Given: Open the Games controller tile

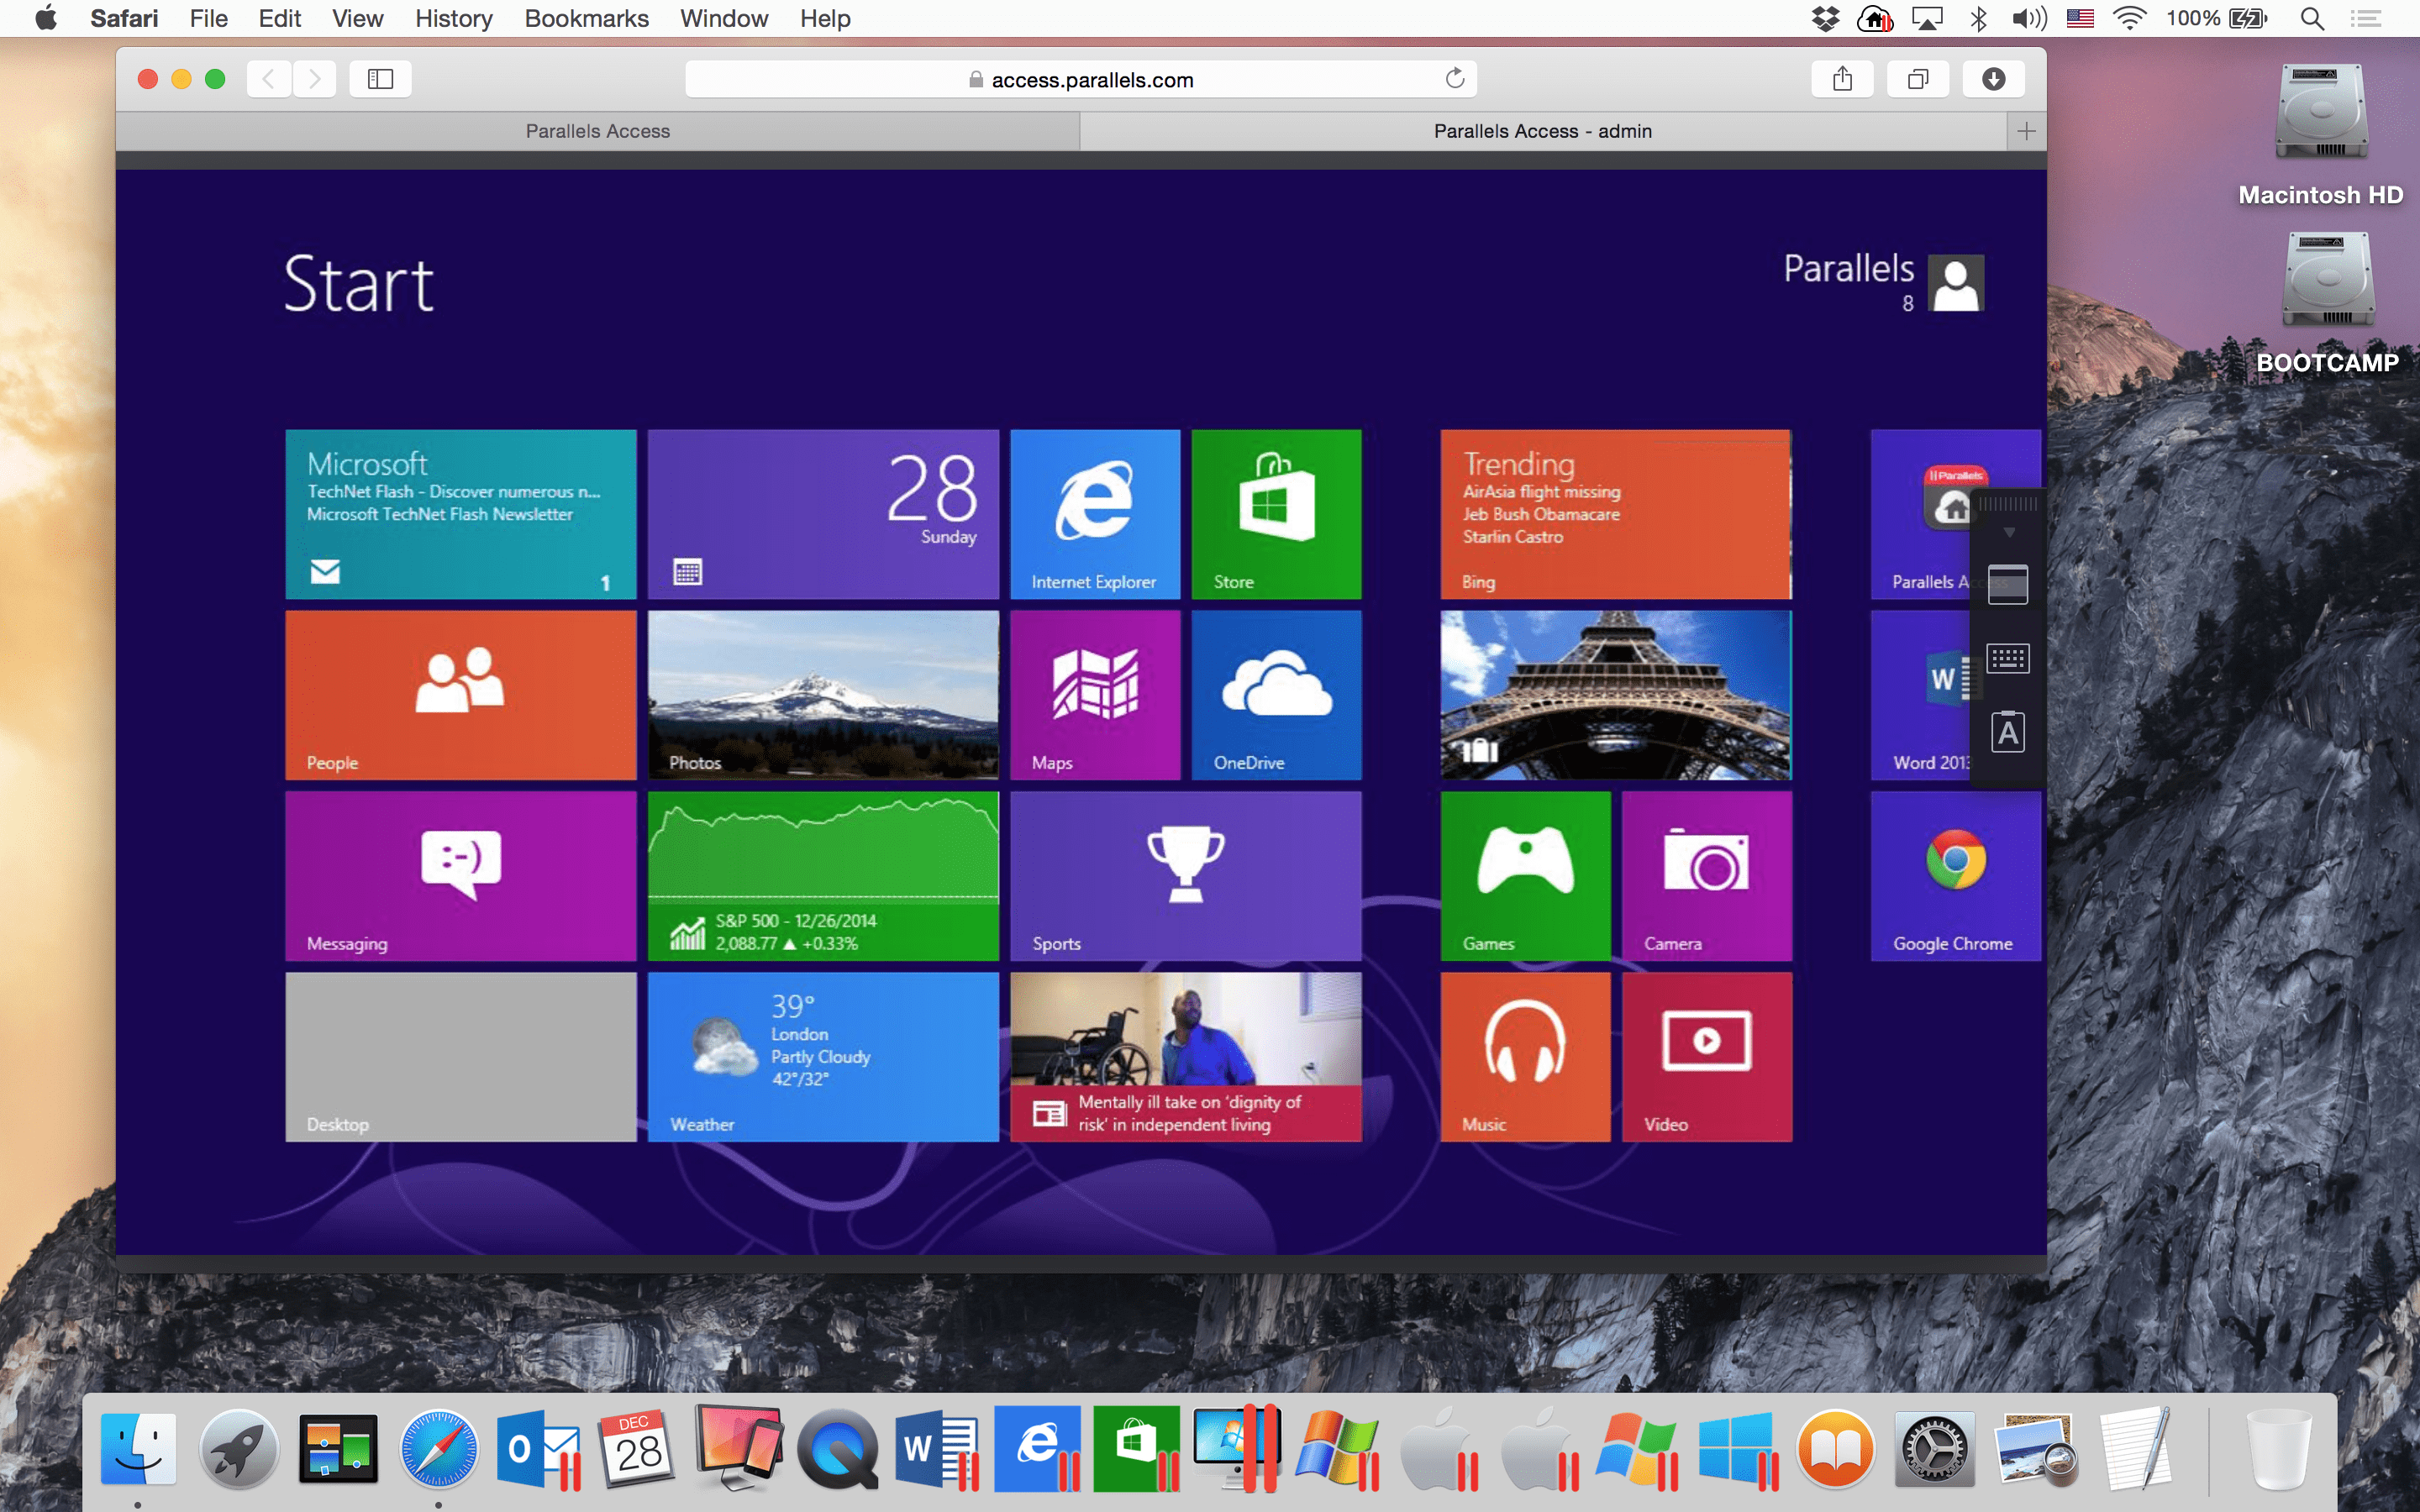Looking at the screenshot, I should click(1525, 876).
